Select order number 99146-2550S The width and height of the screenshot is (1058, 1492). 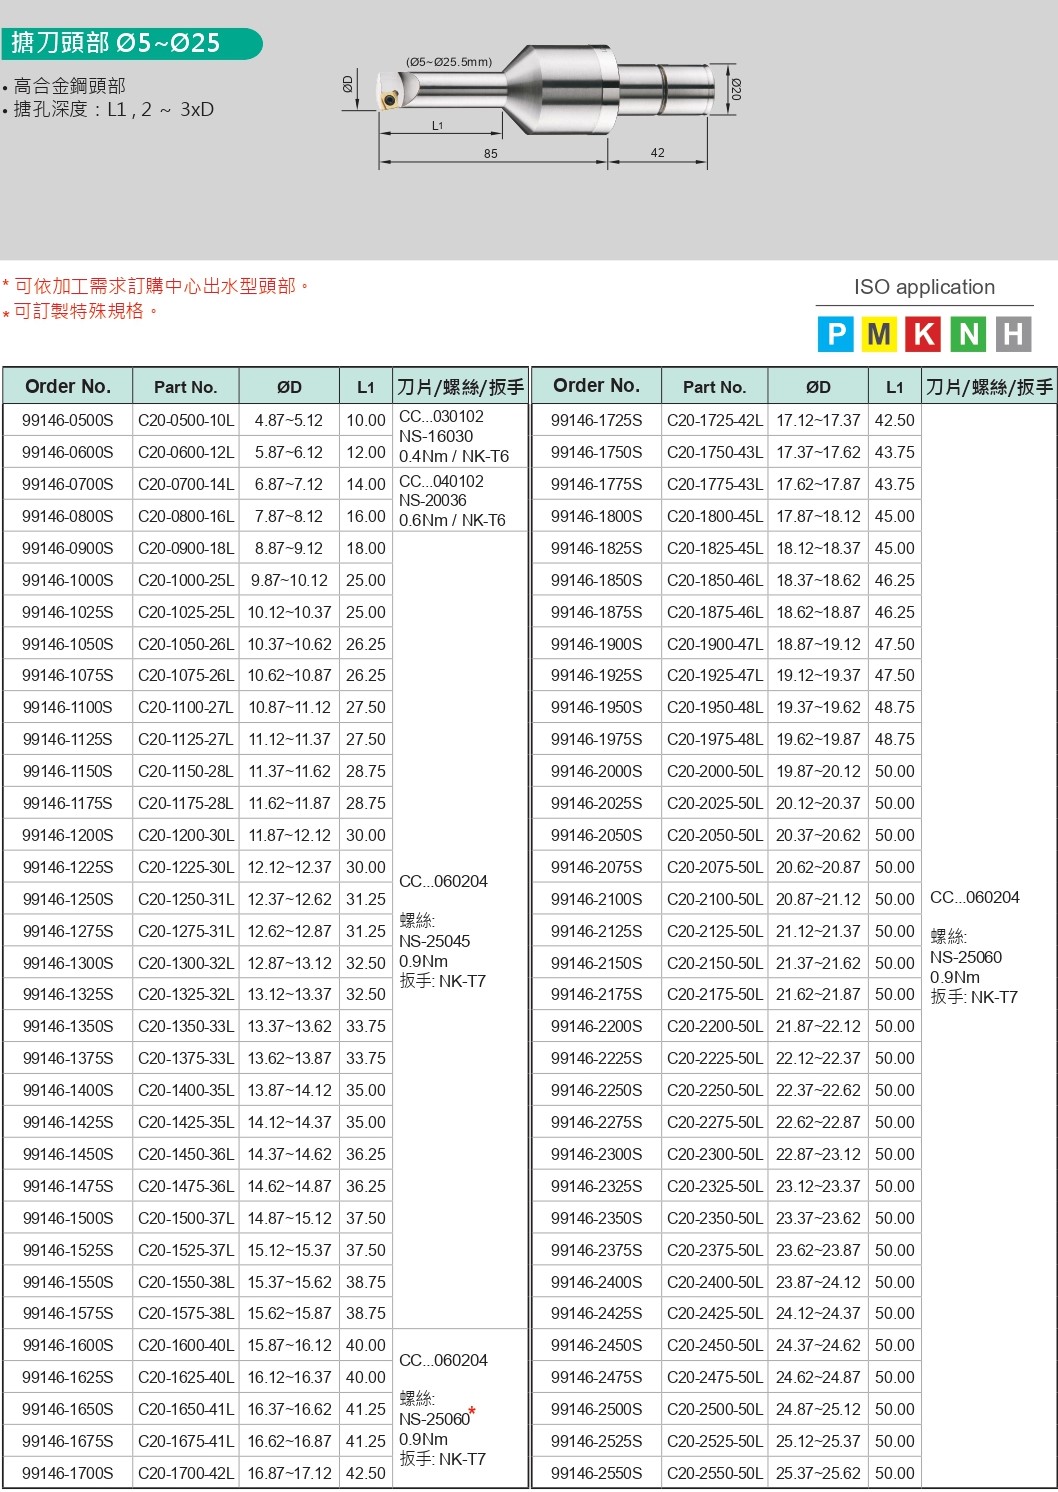(x=597, y=1473)
